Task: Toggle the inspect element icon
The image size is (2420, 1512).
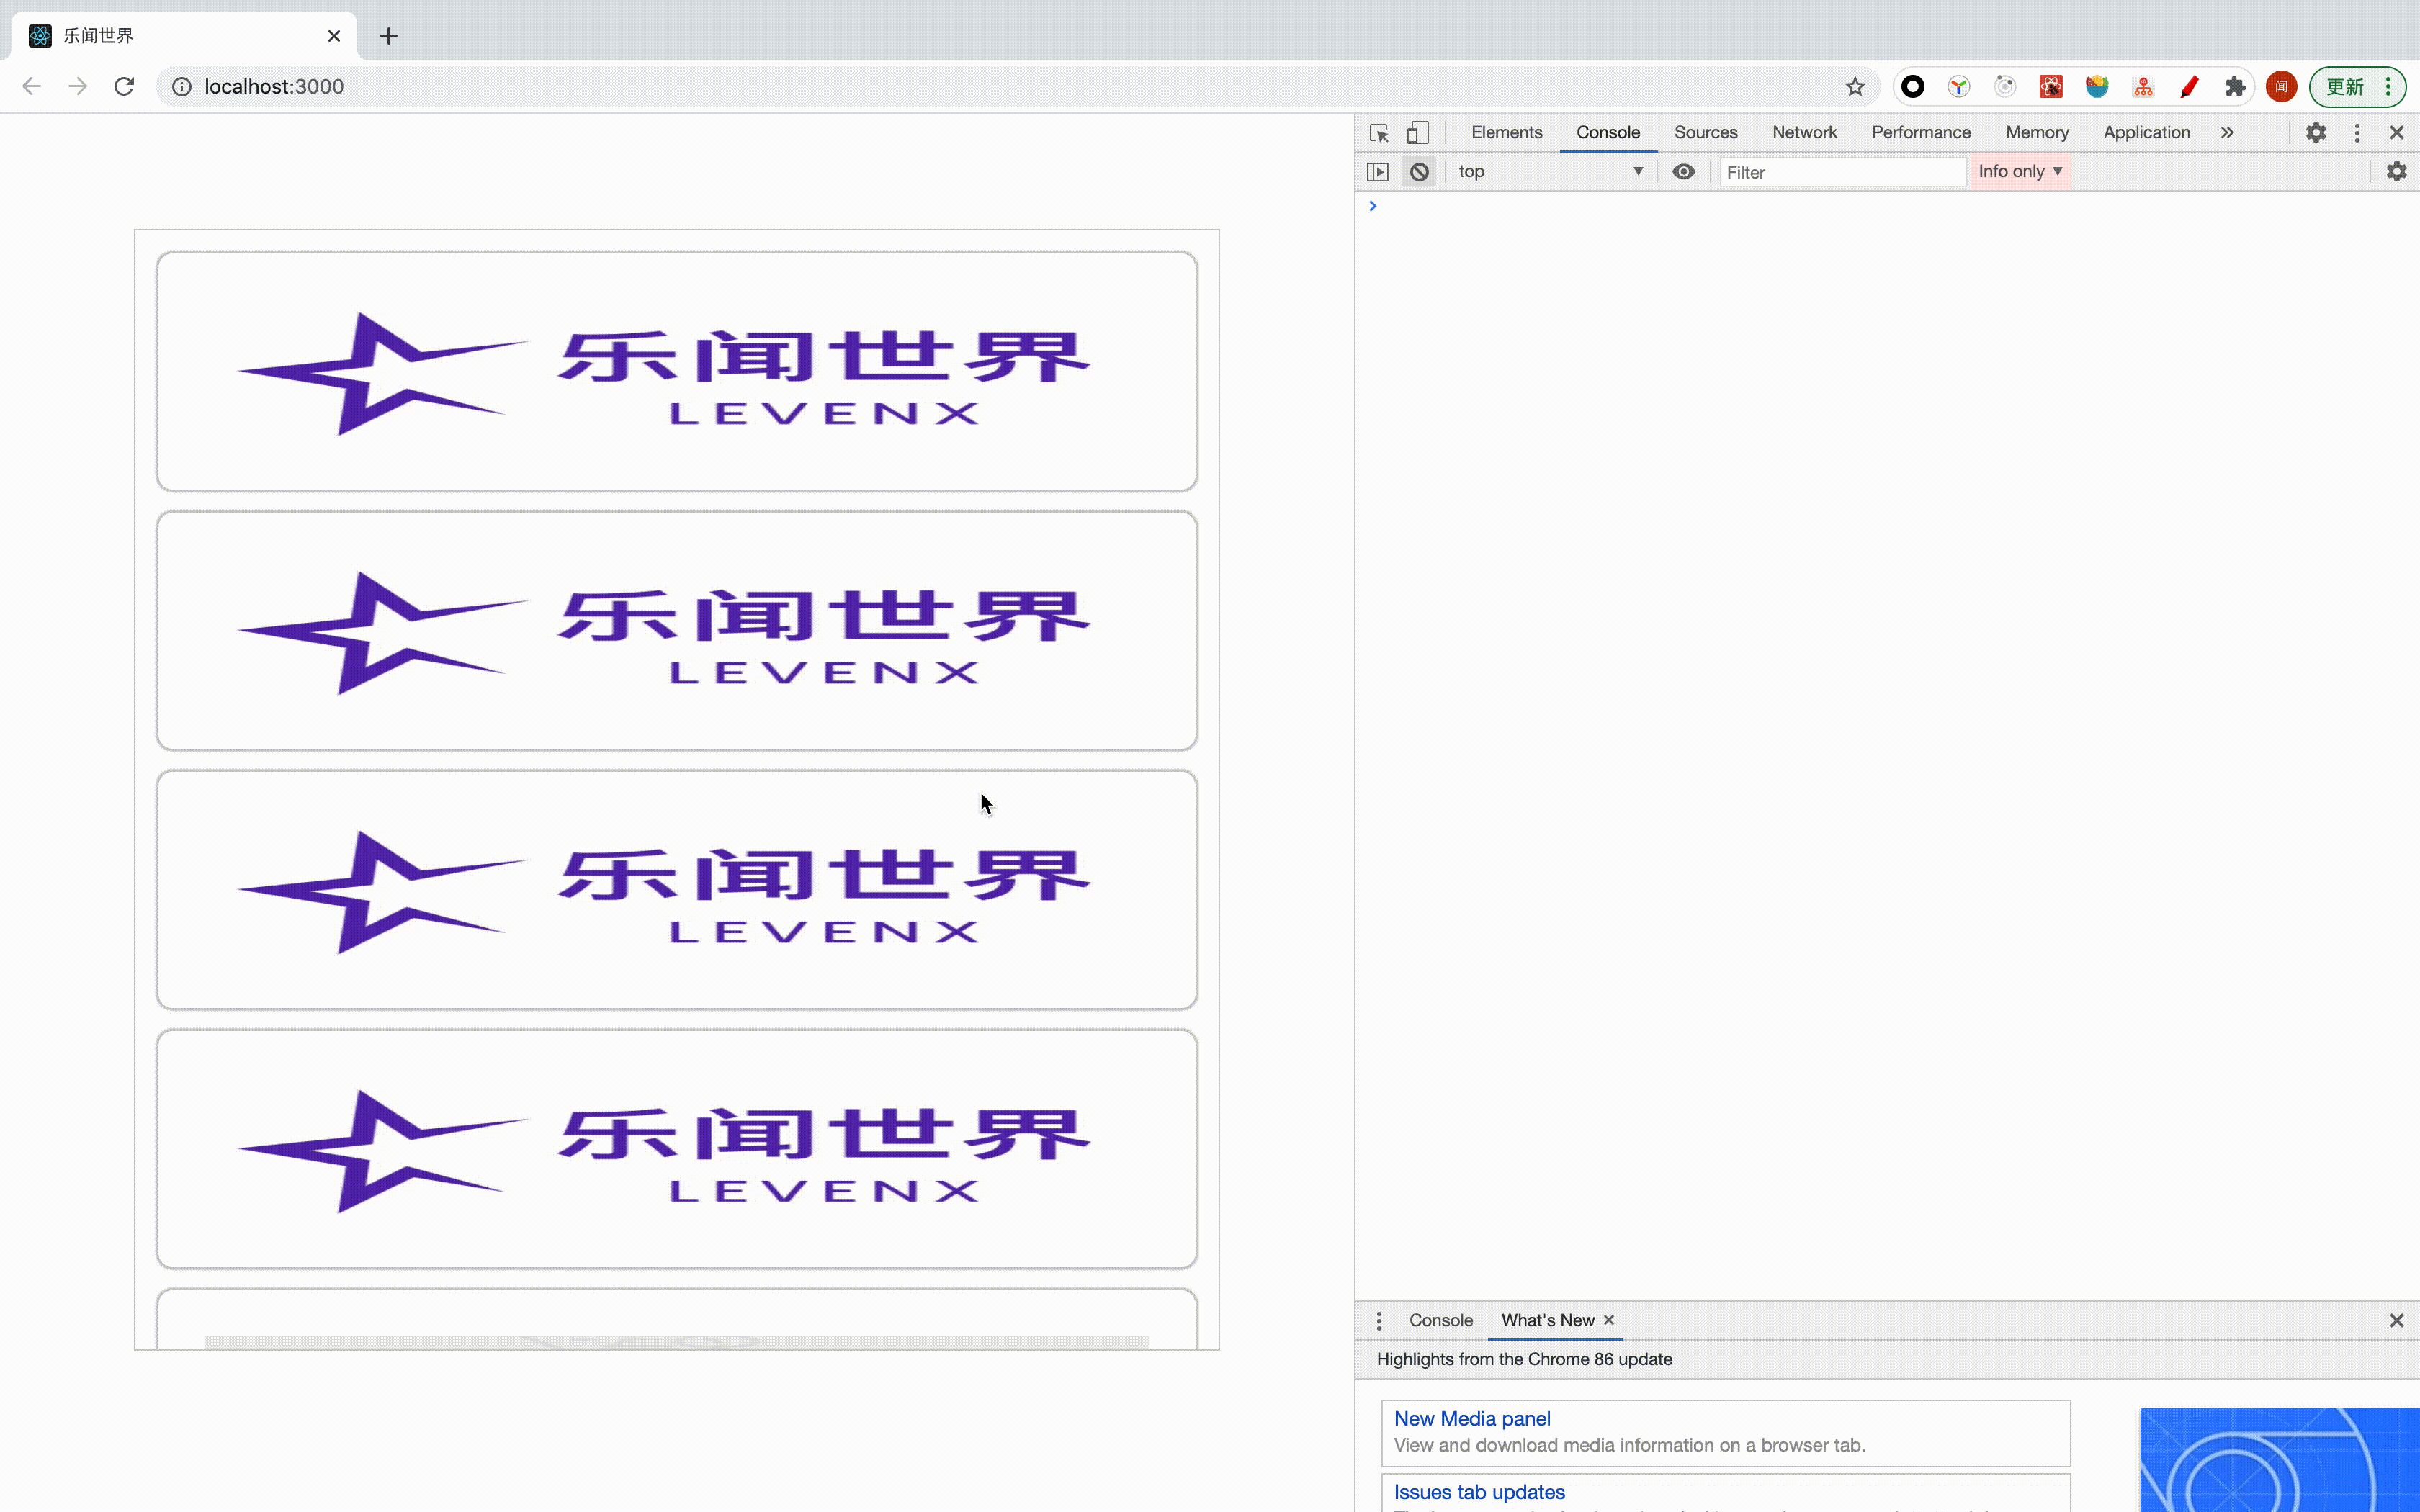Action: [x=1378, y=132]
